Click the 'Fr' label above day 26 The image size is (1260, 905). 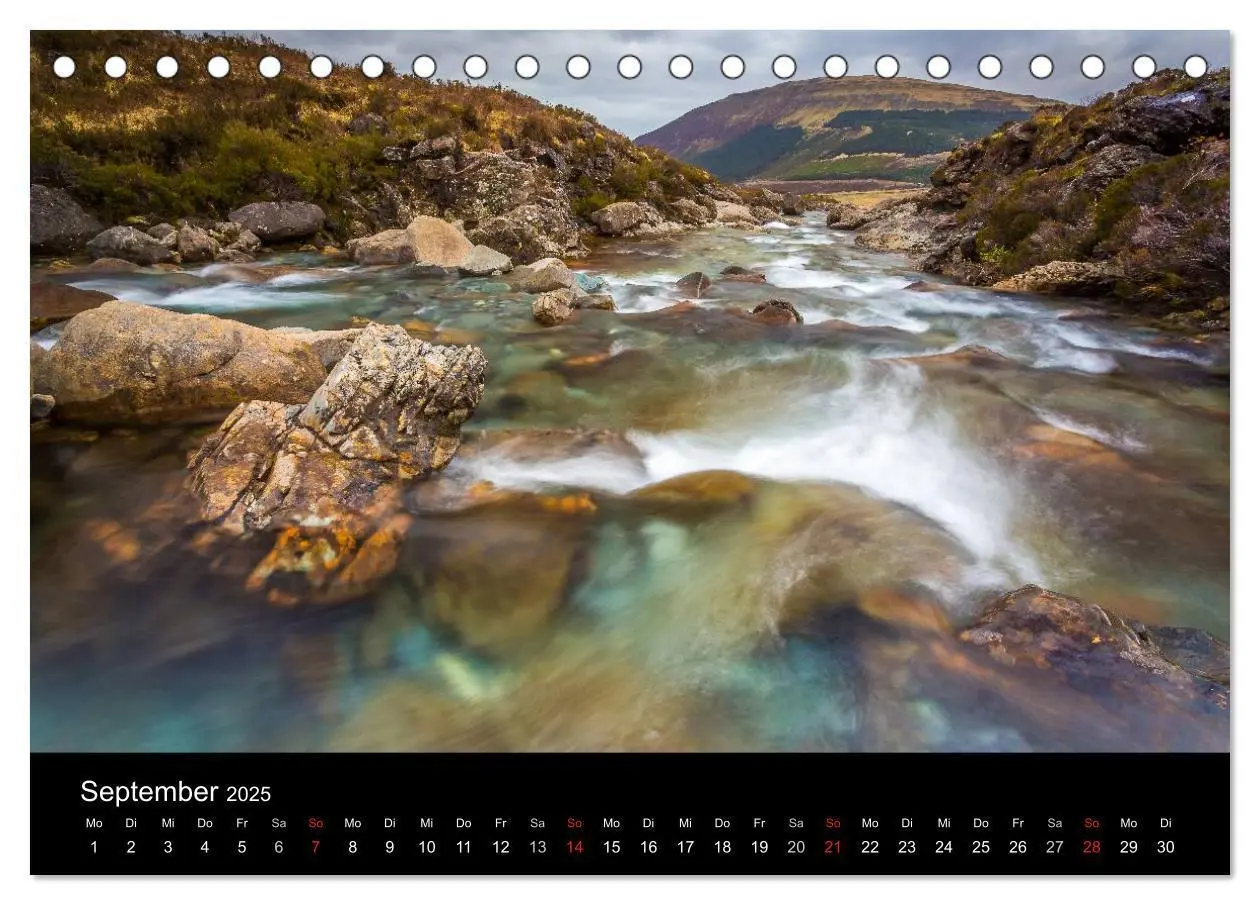coord(1019,823)
